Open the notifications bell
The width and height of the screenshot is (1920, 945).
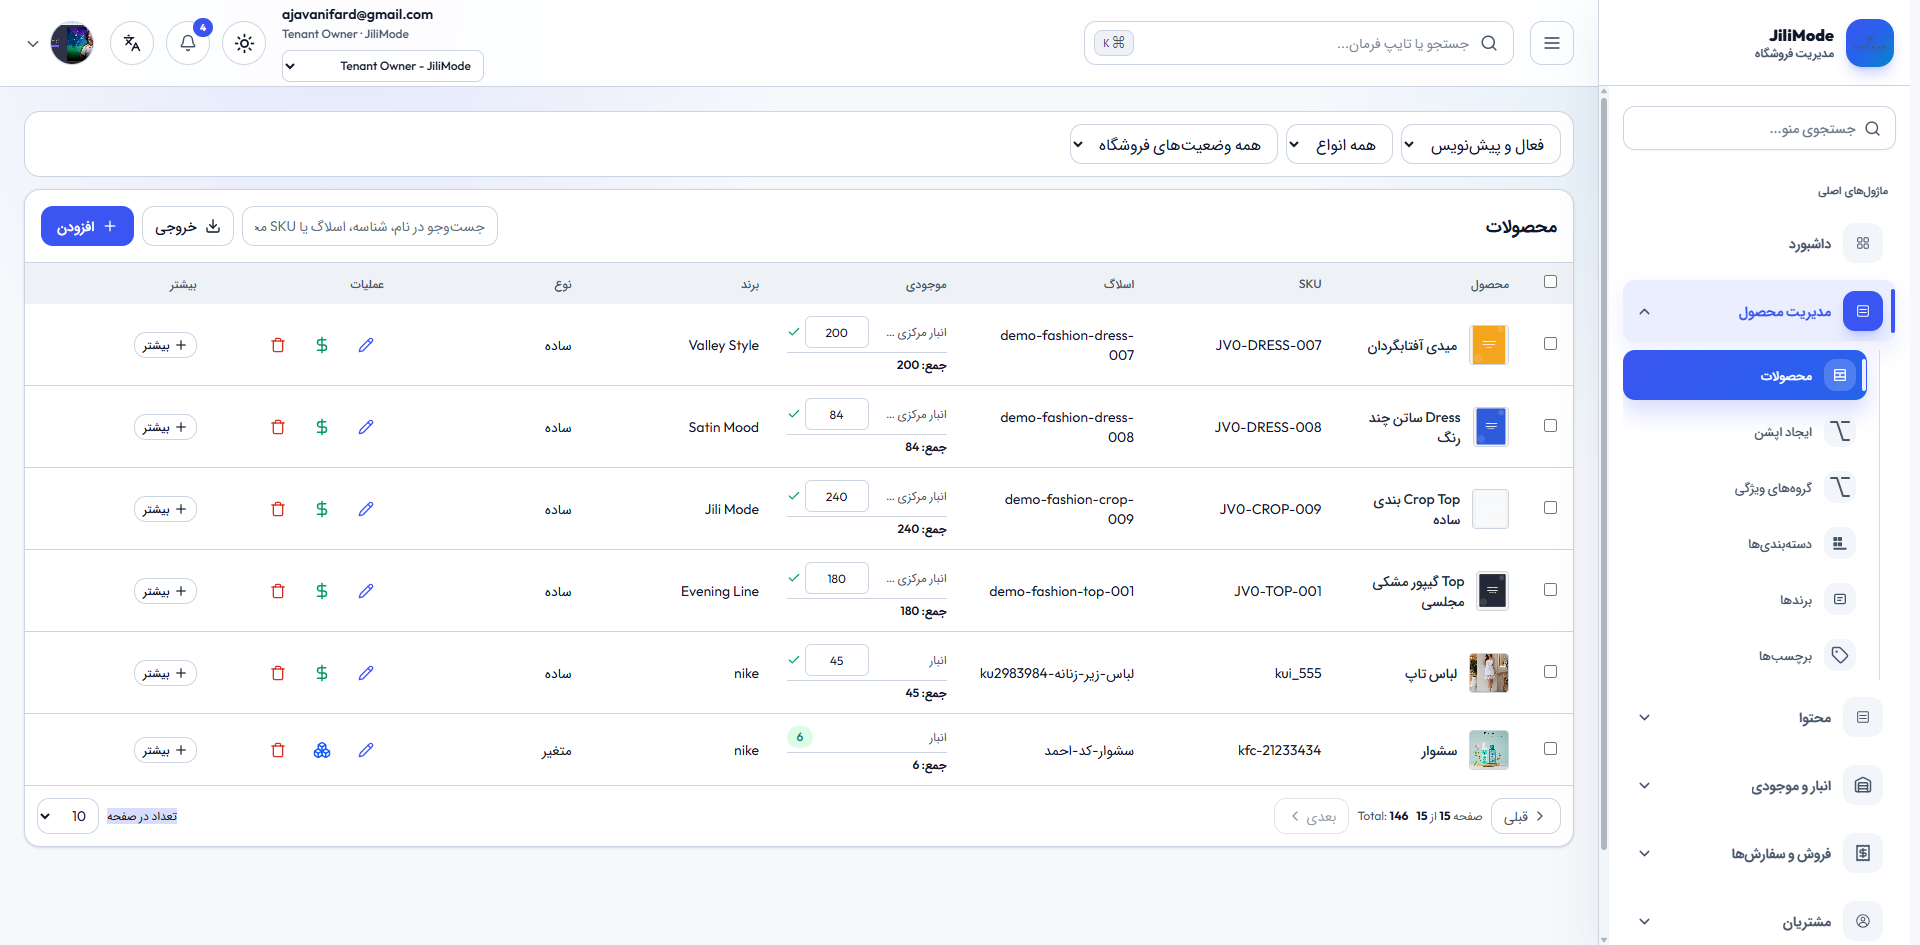tap(188, 43)
